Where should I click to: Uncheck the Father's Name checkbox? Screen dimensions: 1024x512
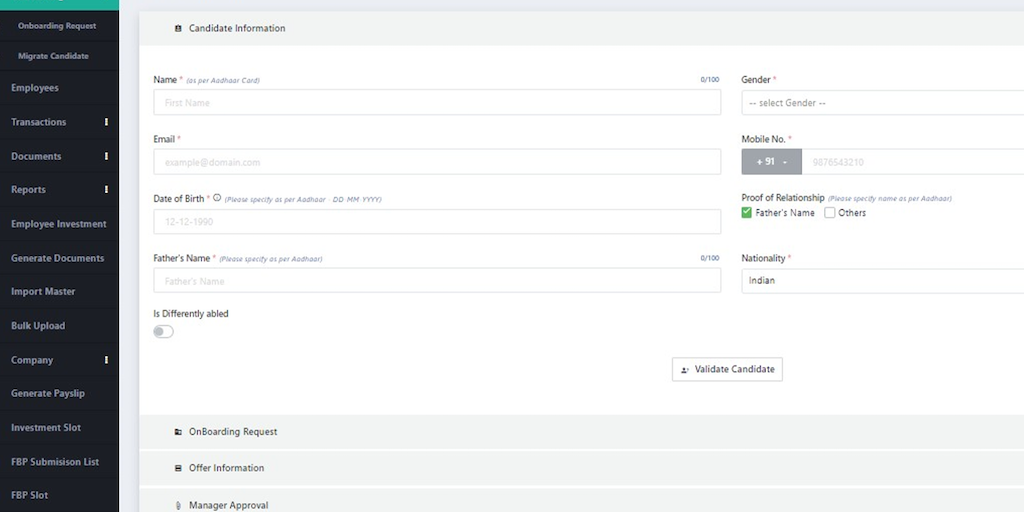coord(747,213)
